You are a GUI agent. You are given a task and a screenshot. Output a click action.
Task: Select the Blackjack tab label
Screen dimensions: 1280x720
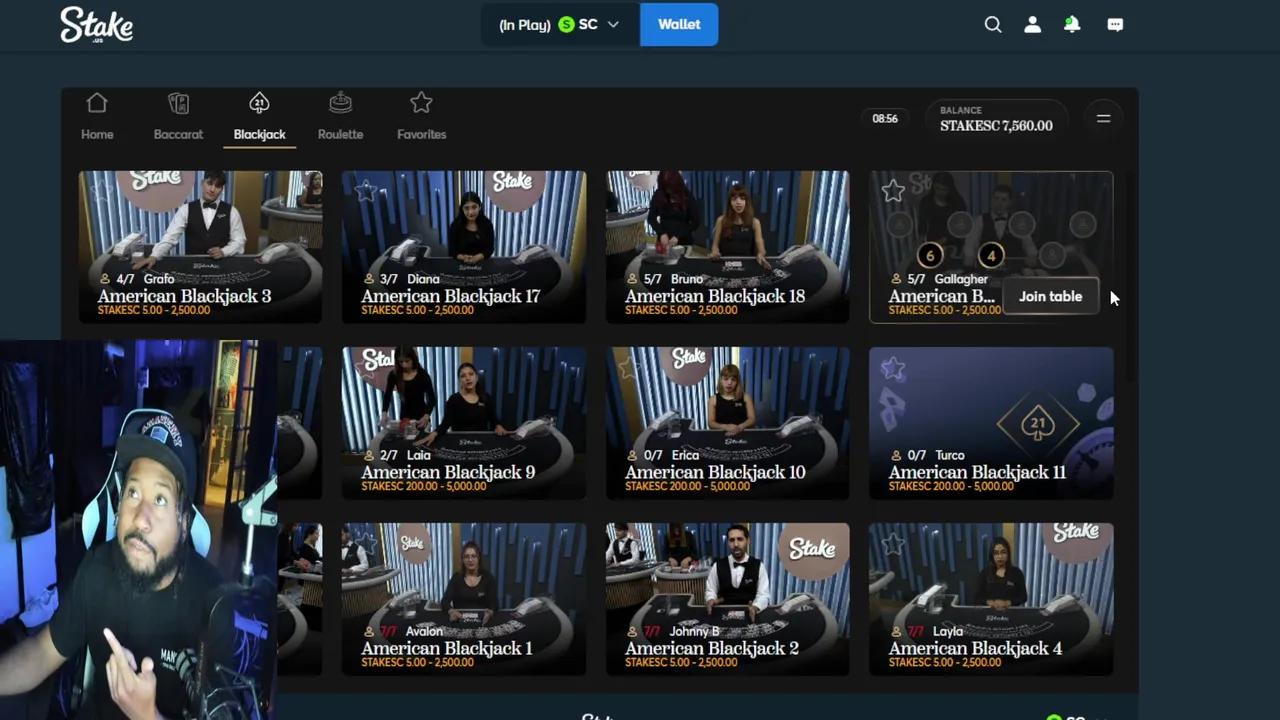coord(259,134)
